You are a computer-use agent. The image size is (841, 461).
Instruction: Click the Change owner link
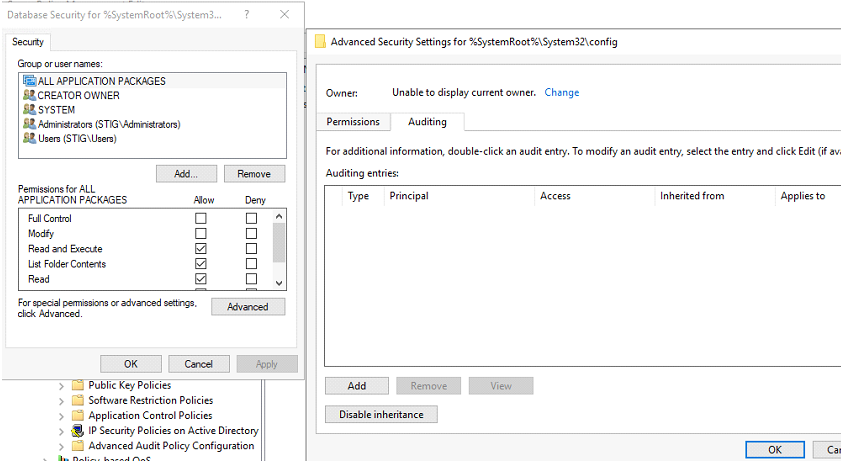[561, 93]
